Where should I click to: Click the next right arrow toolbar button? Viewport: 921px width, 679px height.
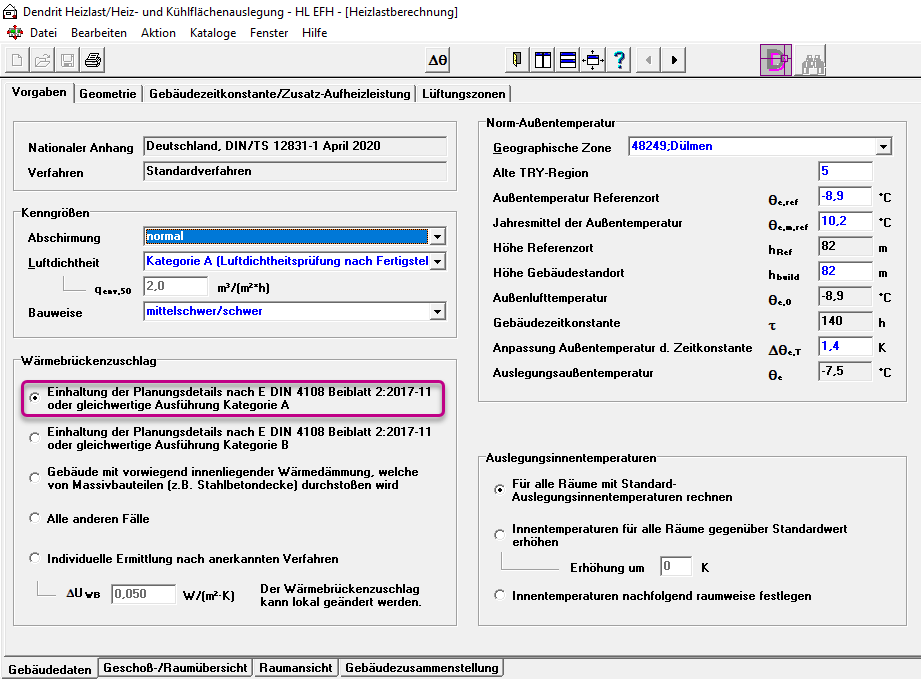(x=674, y=60)
